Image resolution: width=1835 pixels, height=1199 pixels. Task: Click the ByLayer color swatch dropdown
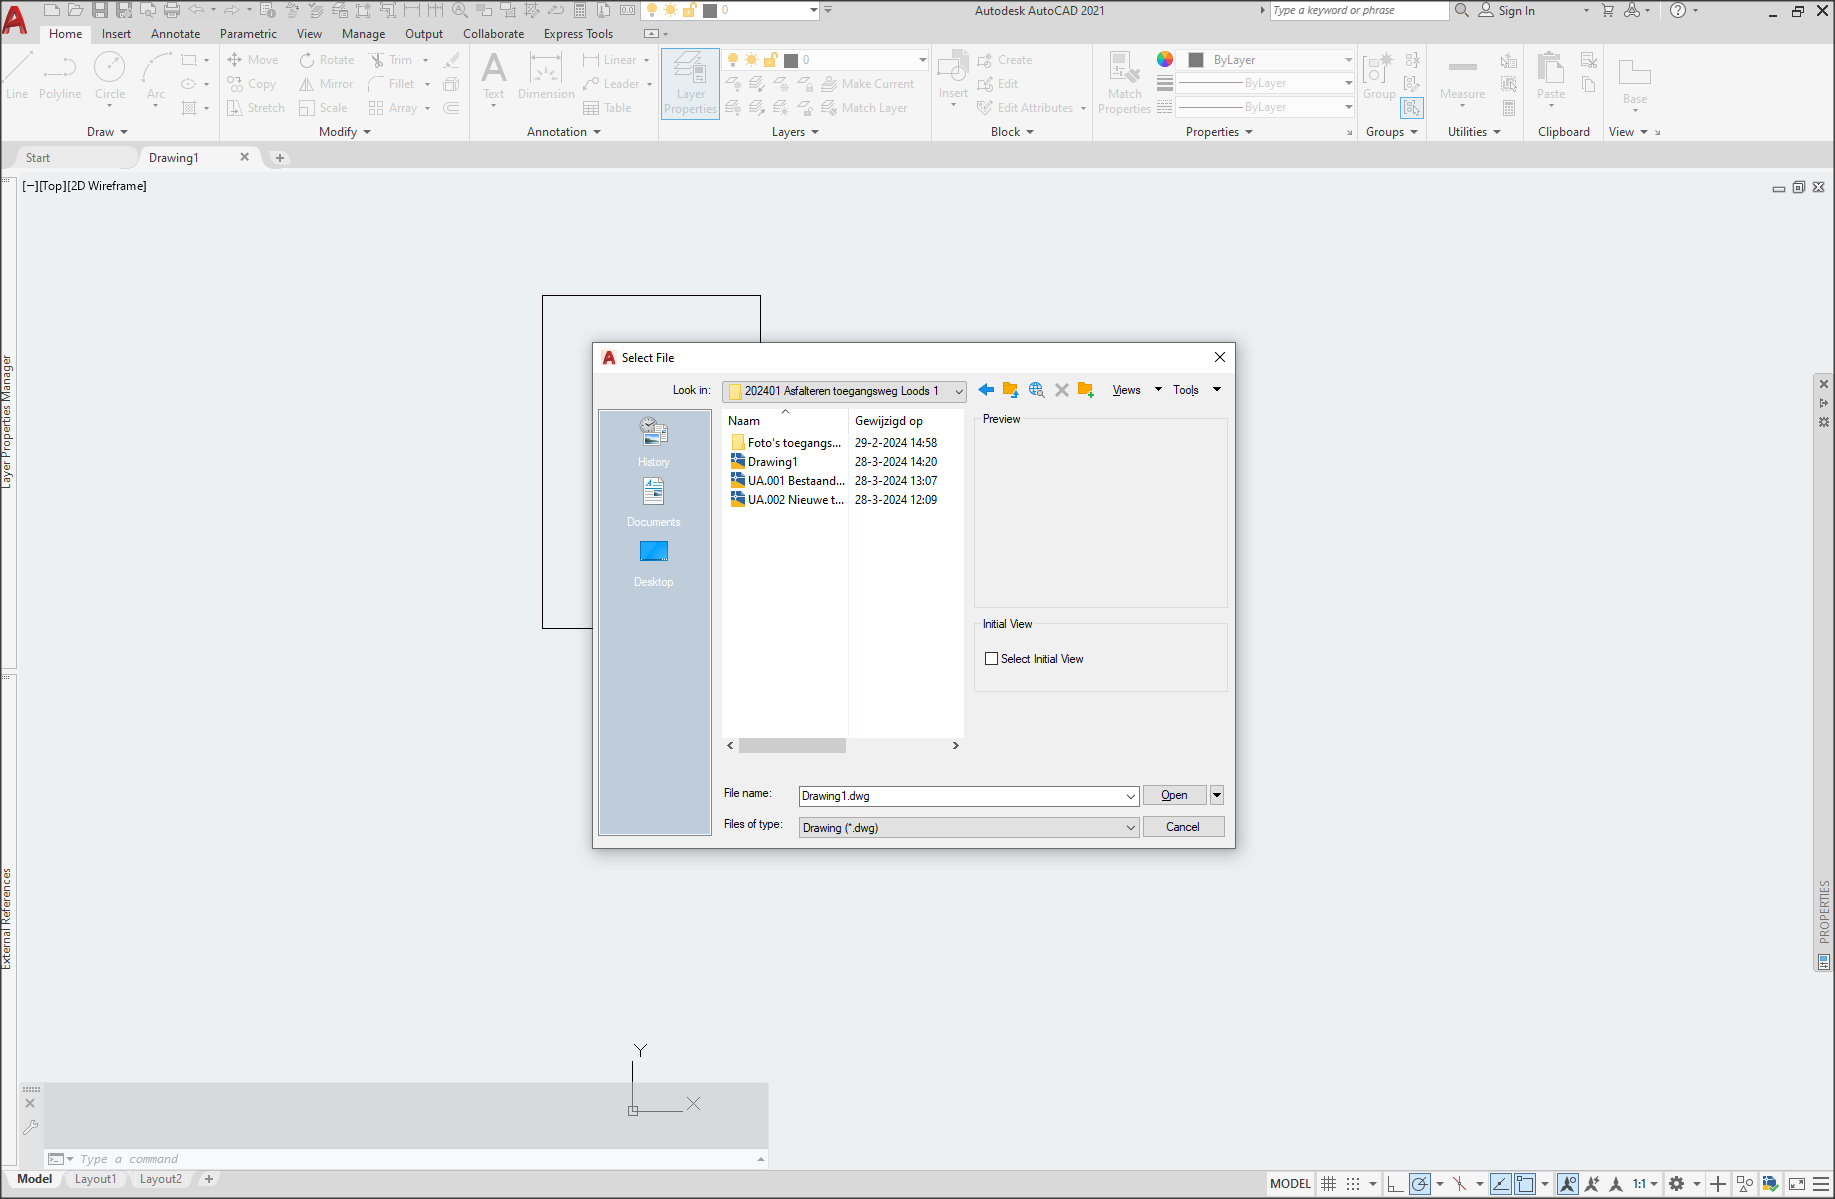click(1267, 60)
